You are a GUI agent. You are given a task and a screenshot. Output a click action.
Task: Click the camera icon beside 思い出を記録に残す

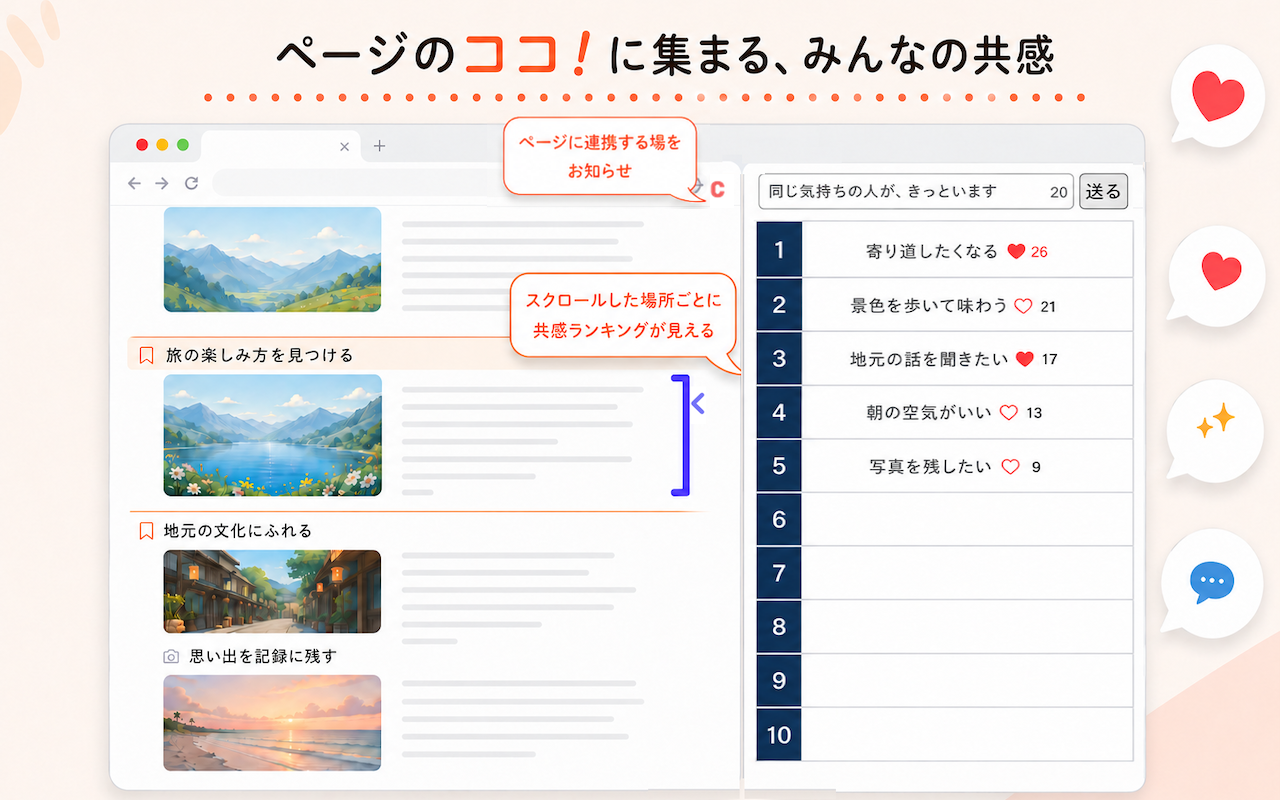click(171, 657)
